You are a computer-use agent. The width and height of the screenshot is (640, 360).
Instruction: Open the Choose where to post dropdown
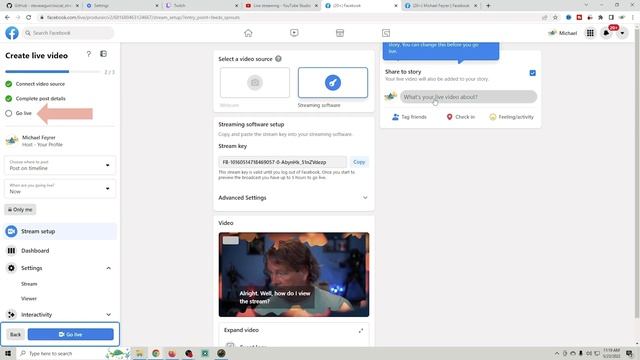pos(60,165)
